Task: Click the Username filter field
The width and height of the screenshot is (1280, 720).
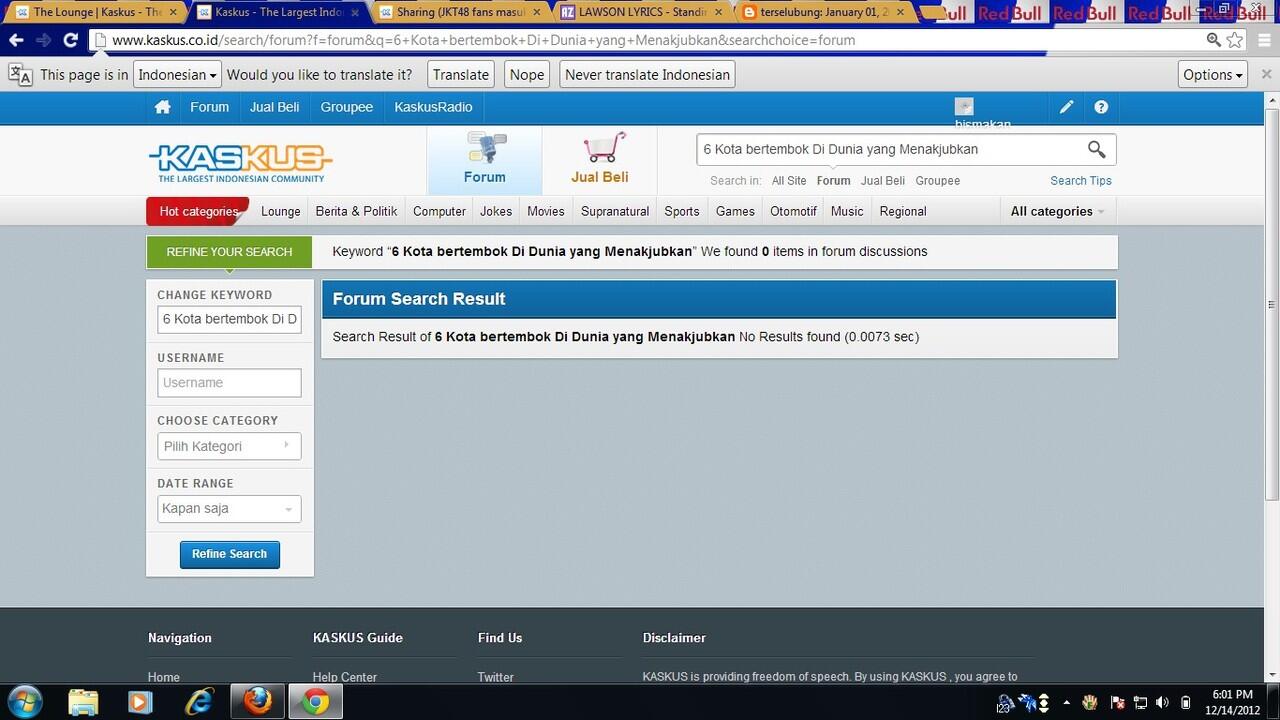Action: (x=229, y=382)
